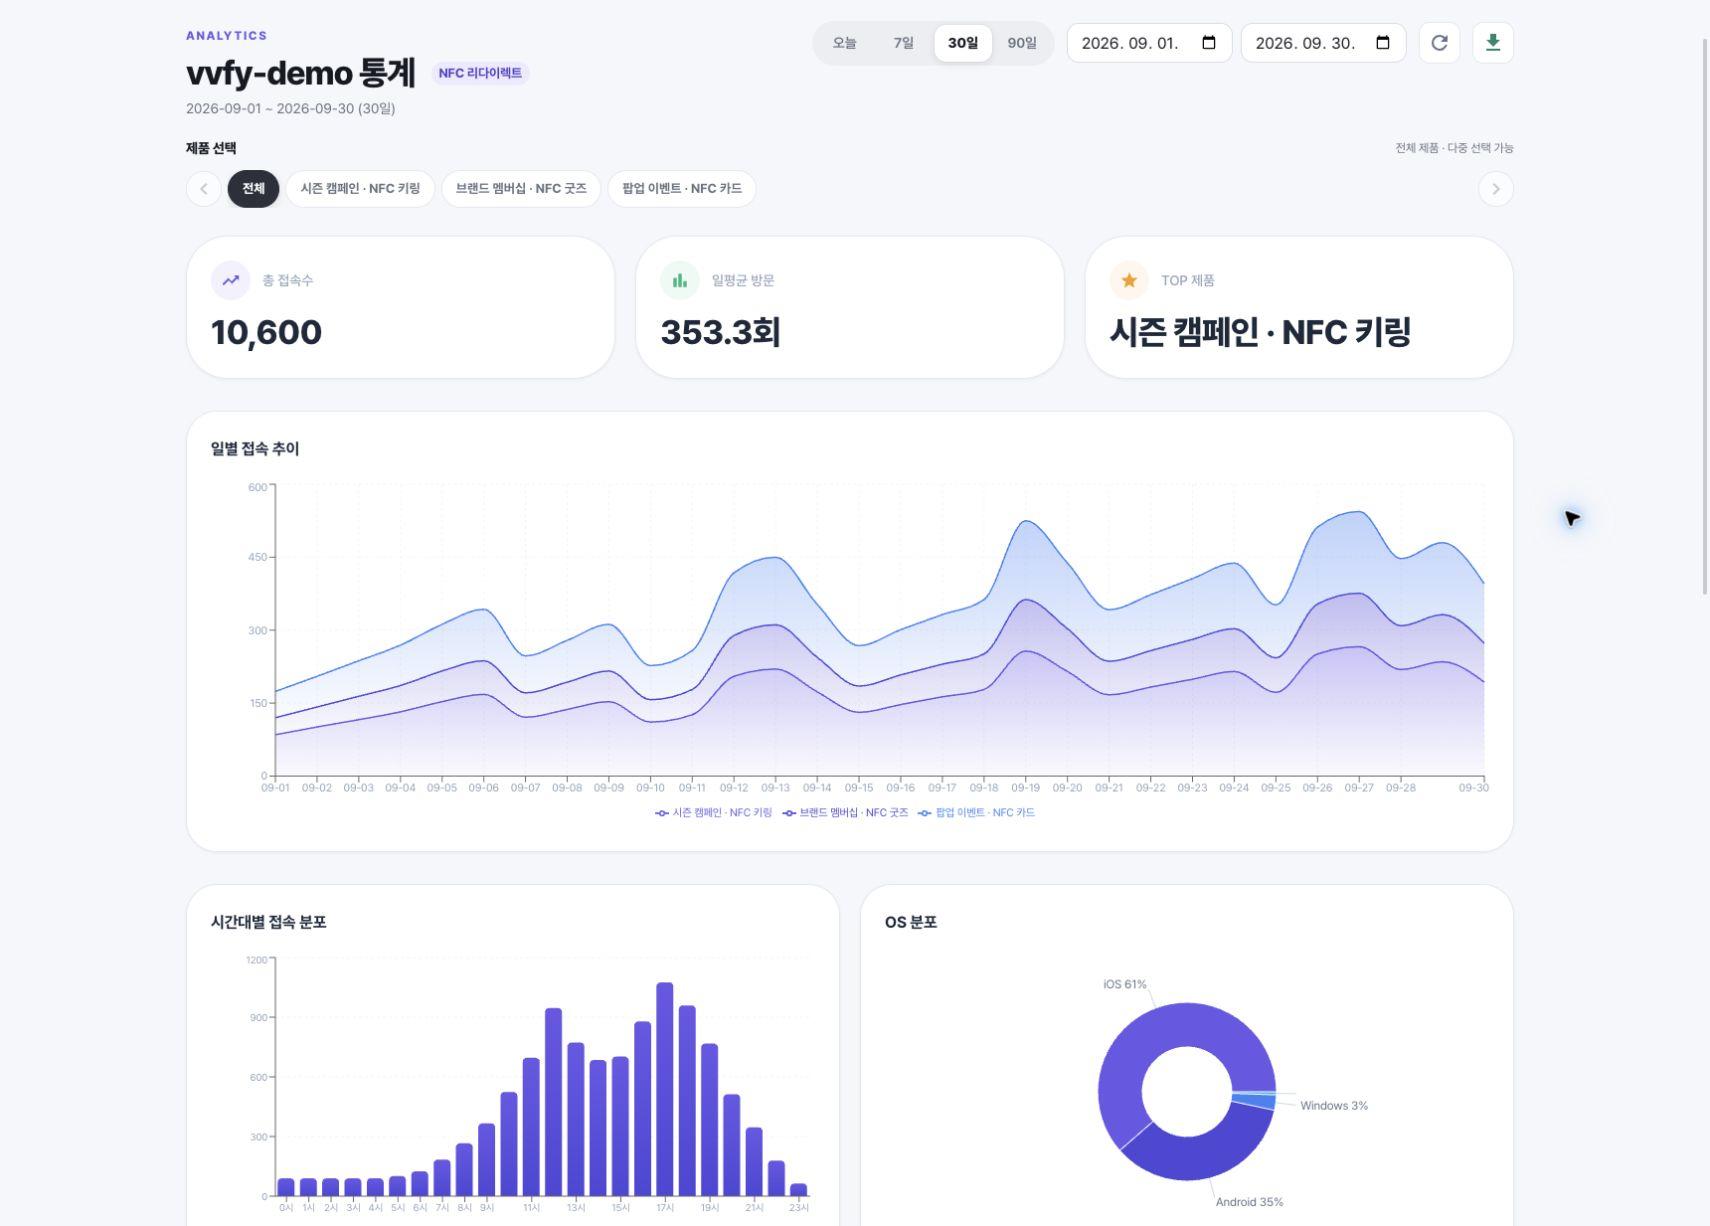Click the bar chart icon in 일평균 방문
Viewport: 1710px width, 1226px height.
tap(680, 280)
